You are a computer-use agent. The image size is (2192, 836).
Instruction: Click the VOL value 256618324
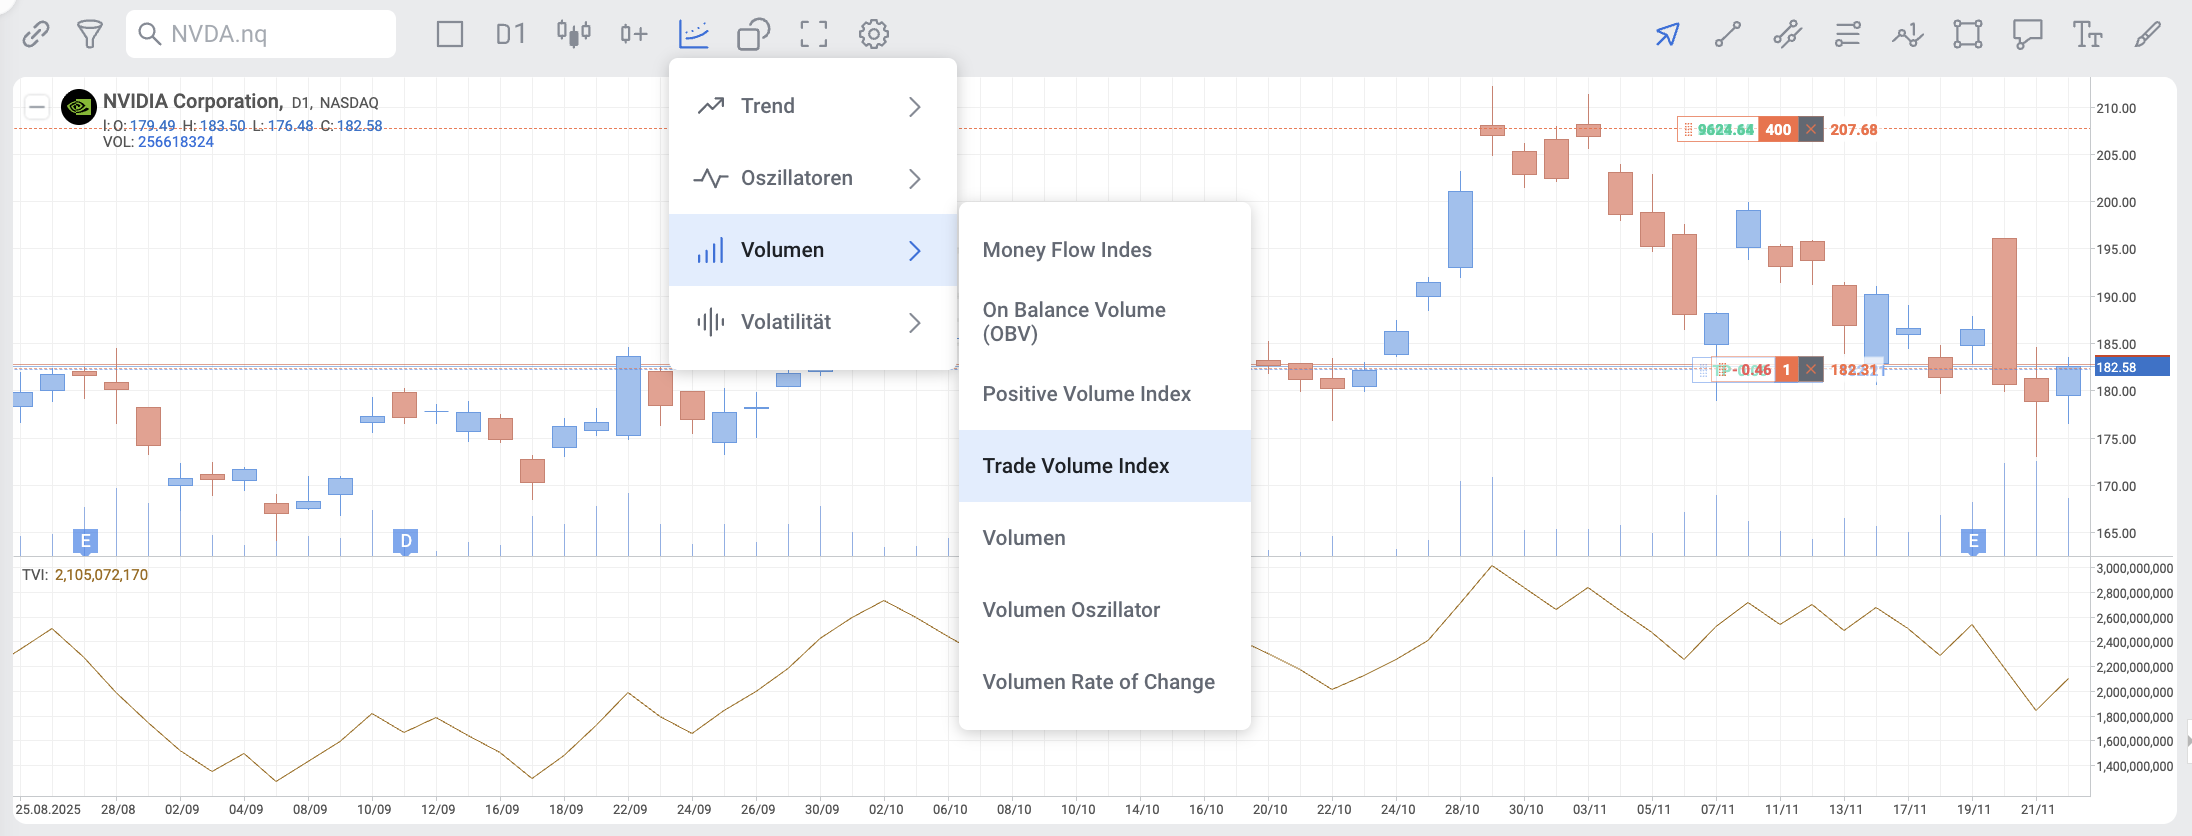(176, 142)
